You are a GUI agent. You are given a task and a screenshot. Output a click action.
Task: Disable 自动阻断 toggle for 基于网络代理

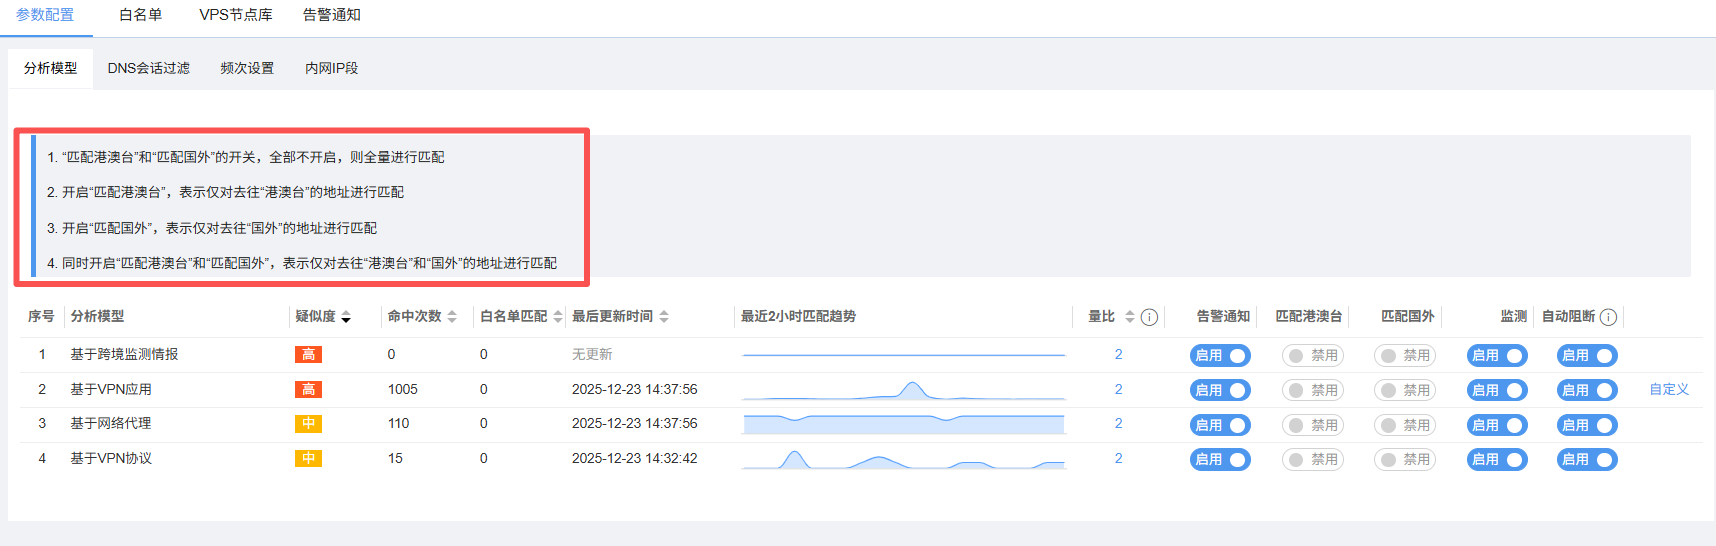(1586, 425)
